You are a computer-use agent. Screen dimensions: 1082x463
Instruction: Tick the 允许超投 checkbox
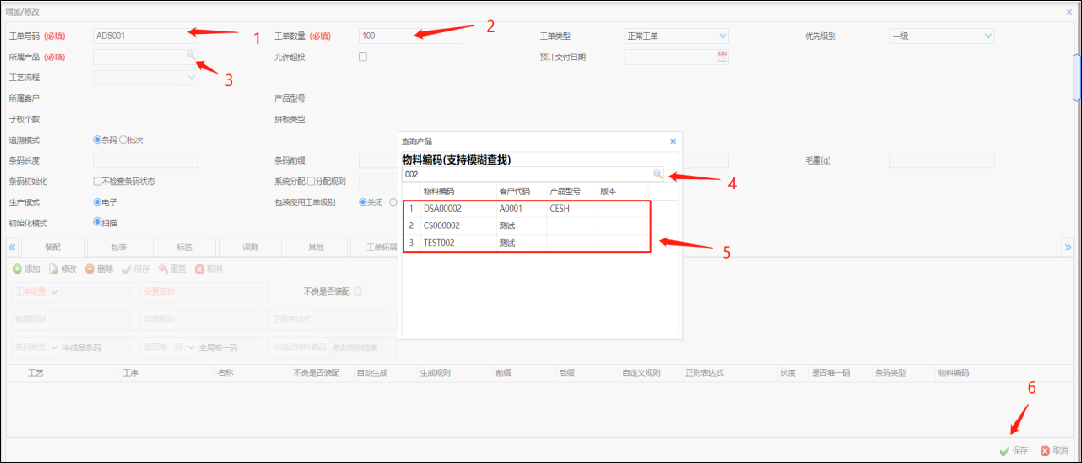coord(363,57)
